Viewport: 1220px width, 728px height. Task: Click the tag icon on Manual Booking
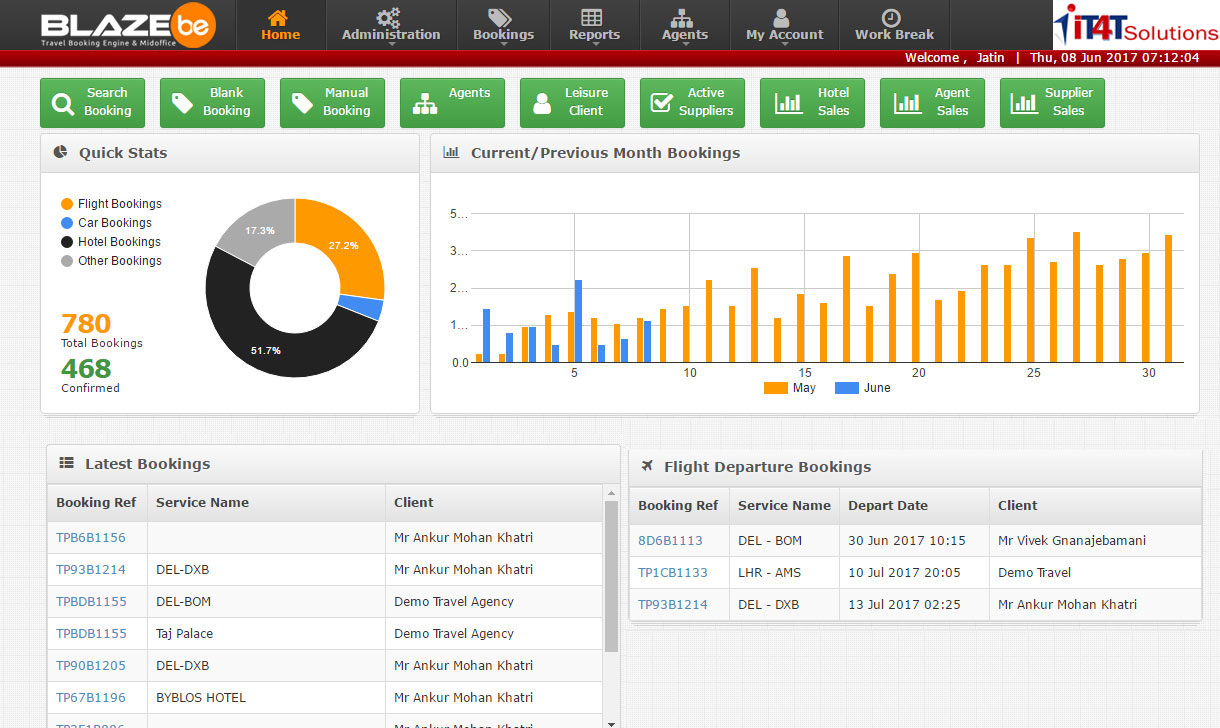coord(302,103)
